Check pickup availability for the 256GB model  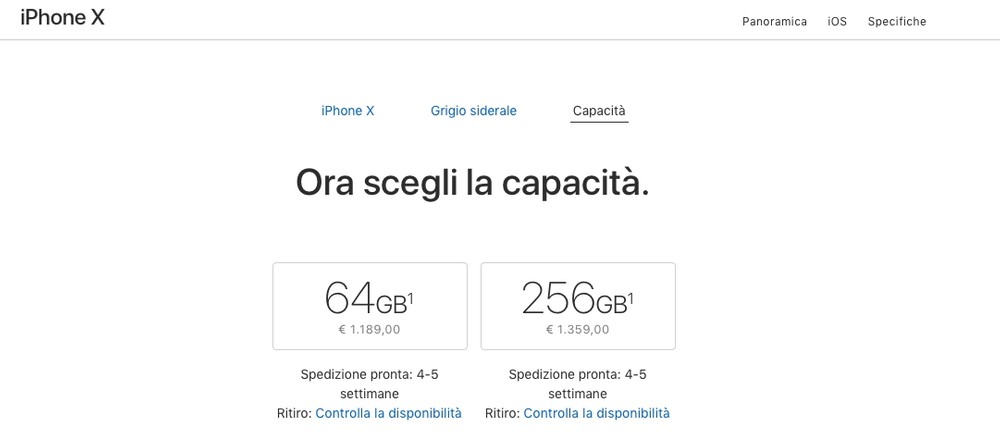pos(596,413)
